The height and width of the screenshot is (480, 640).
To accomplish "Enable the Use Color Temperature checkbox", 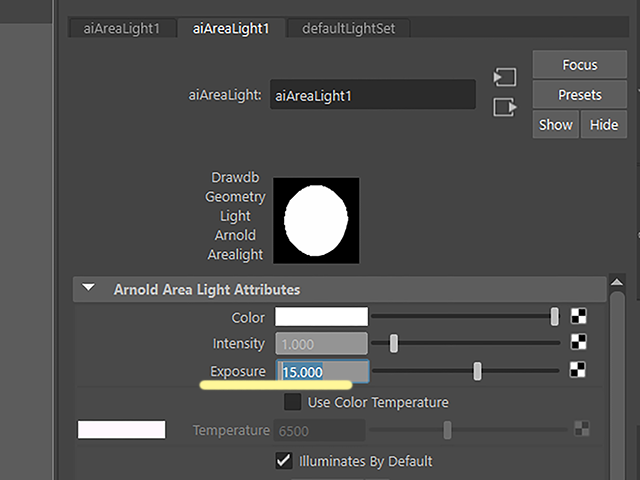I will tap(293, 402).
